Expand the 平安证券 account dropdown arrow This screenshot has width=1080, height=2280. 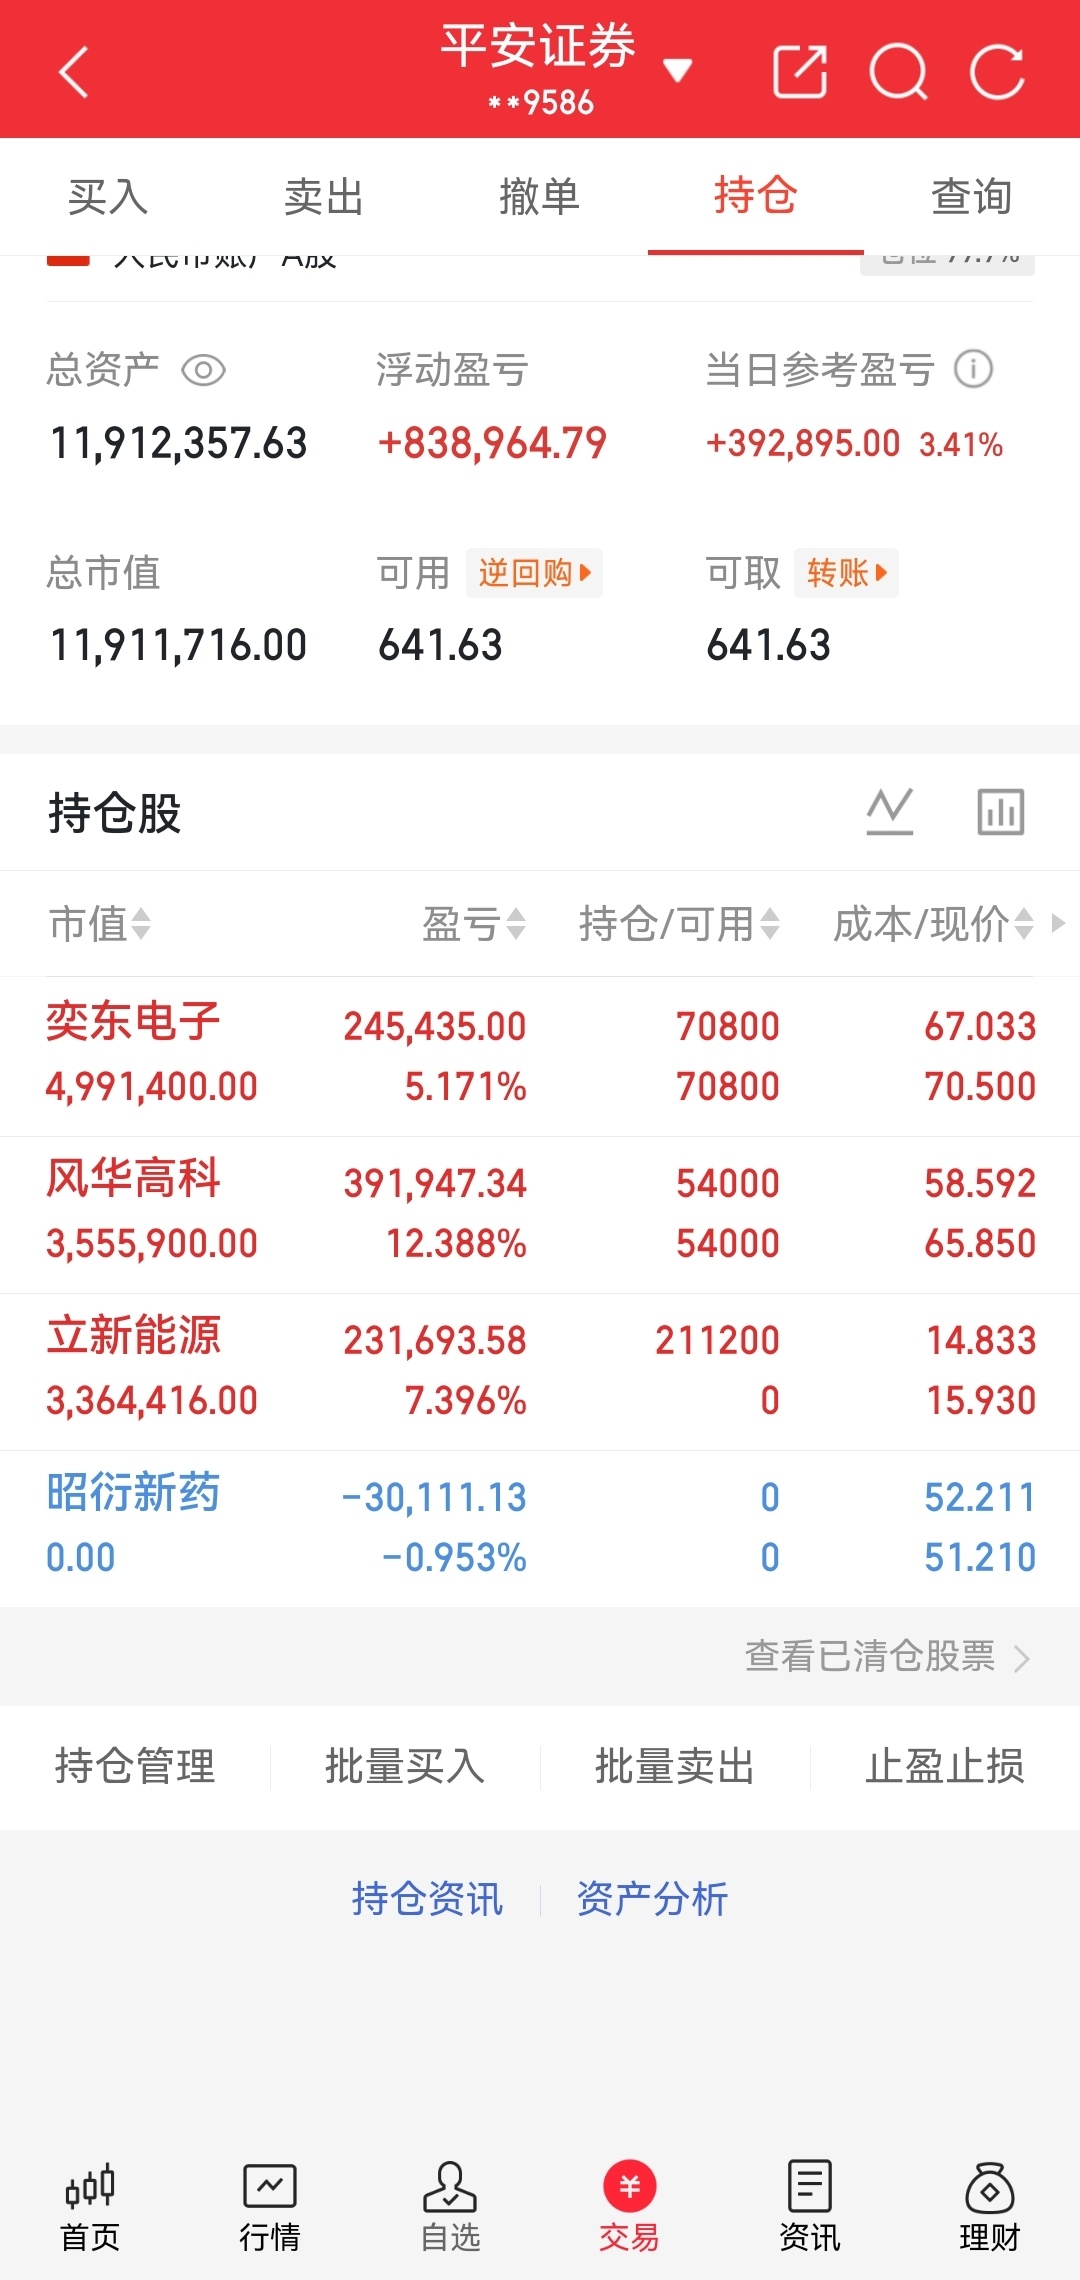click(677, 70)
